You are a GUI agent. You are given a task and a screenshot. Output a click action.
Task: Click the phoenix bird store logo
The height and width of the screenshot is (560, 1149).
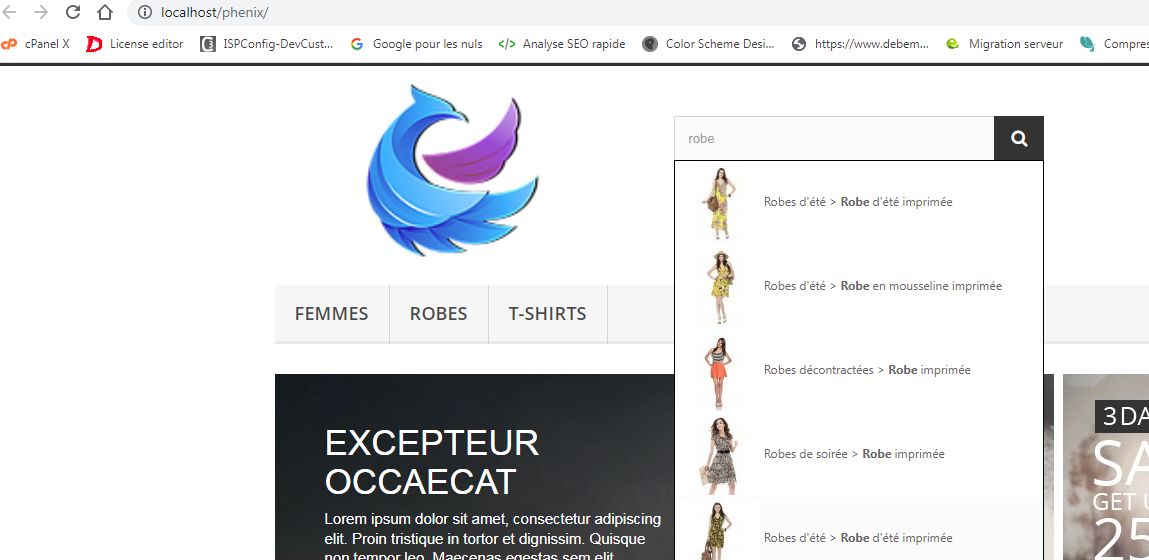453,169
